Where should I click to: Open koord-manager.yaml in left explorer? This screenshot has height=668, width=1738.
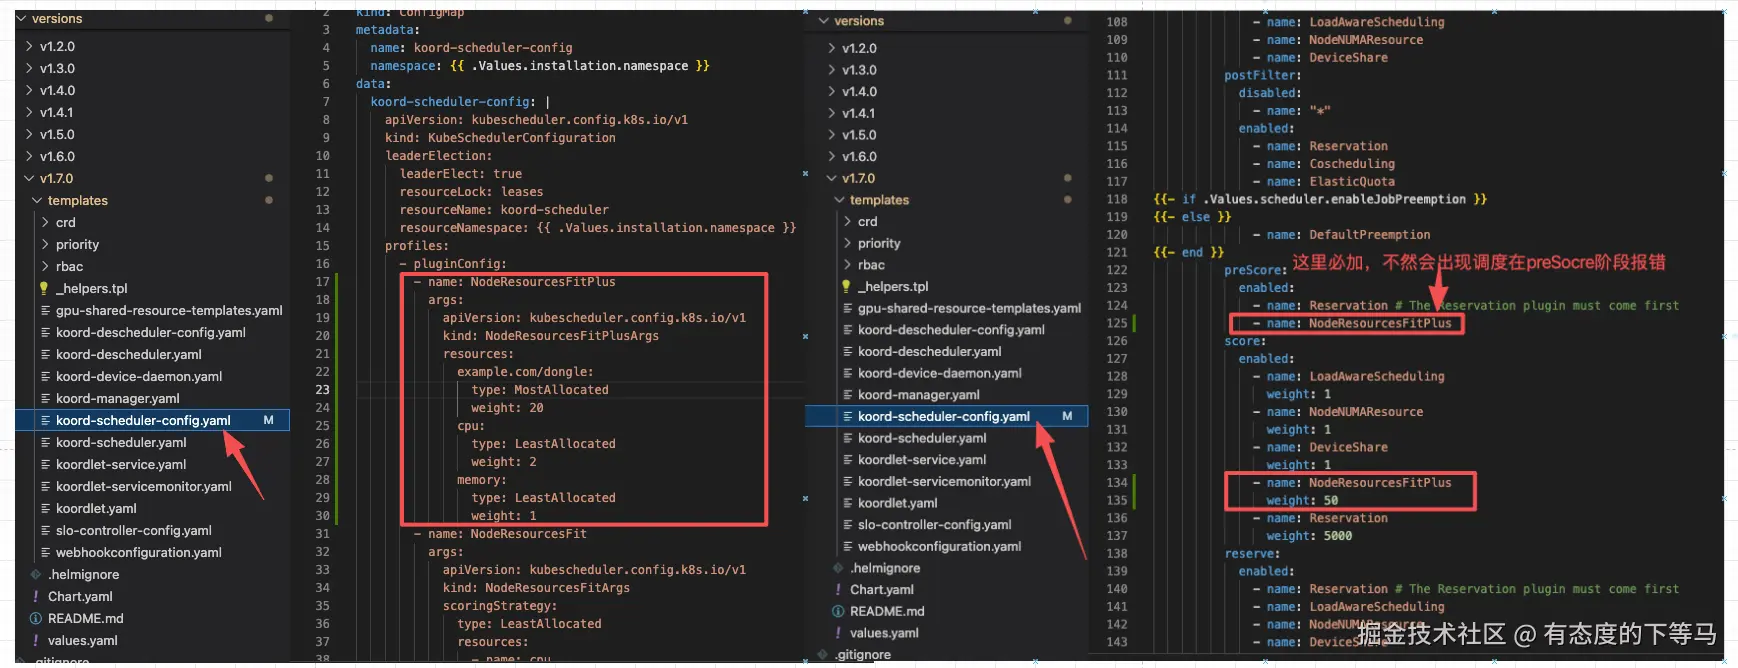pyautogui.click(x=118, y=398)
